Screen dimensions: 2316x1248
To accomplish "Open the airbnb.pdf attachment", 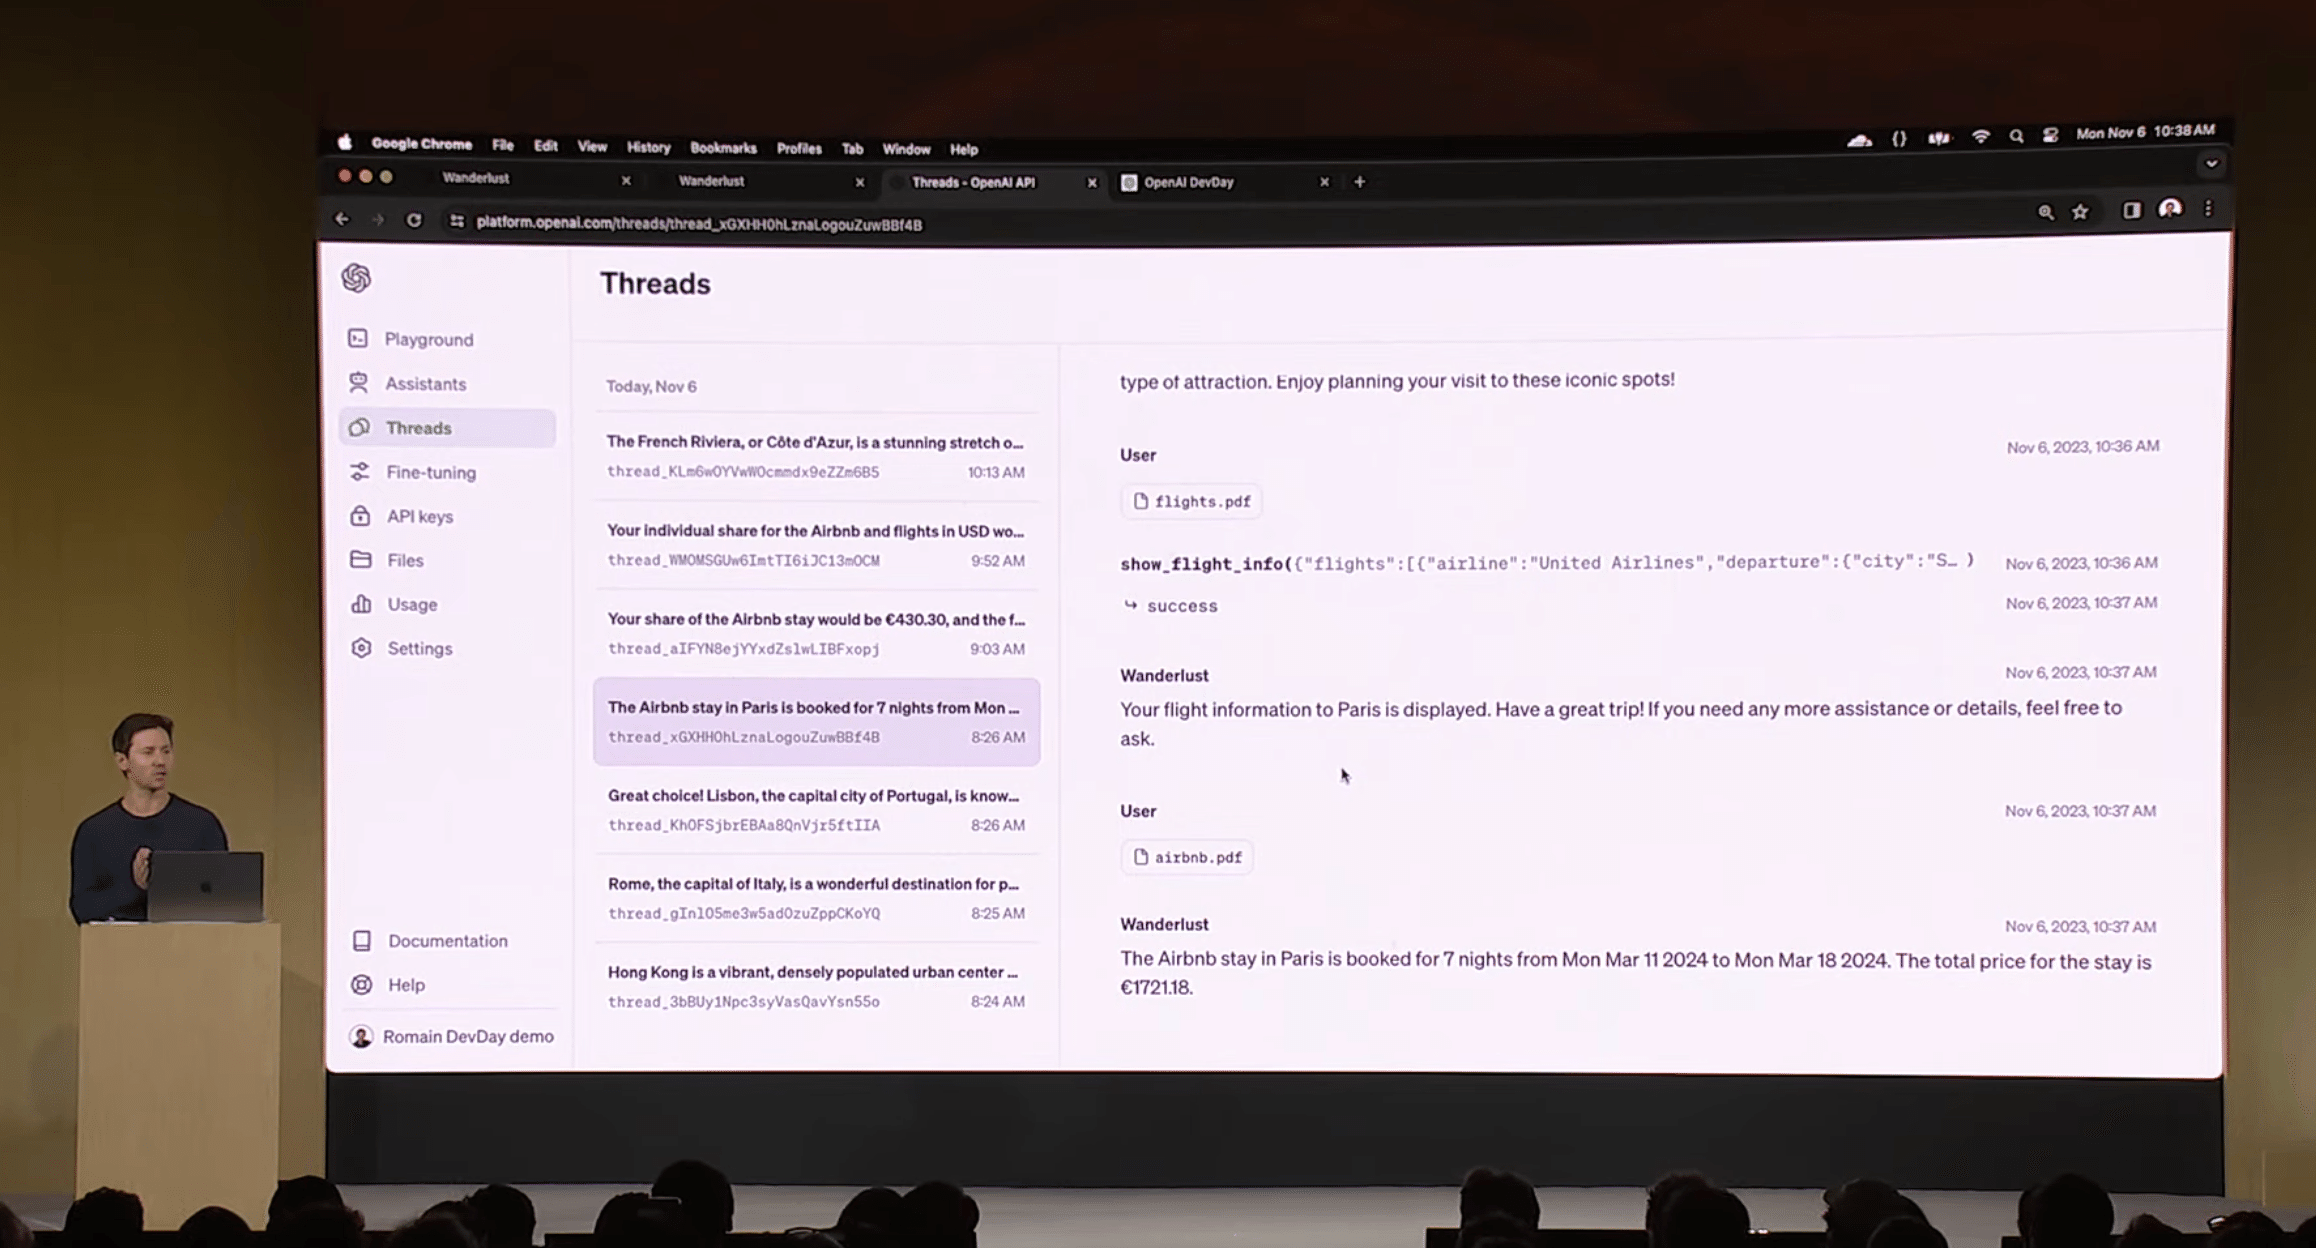I will click(x=1187, y=857).
